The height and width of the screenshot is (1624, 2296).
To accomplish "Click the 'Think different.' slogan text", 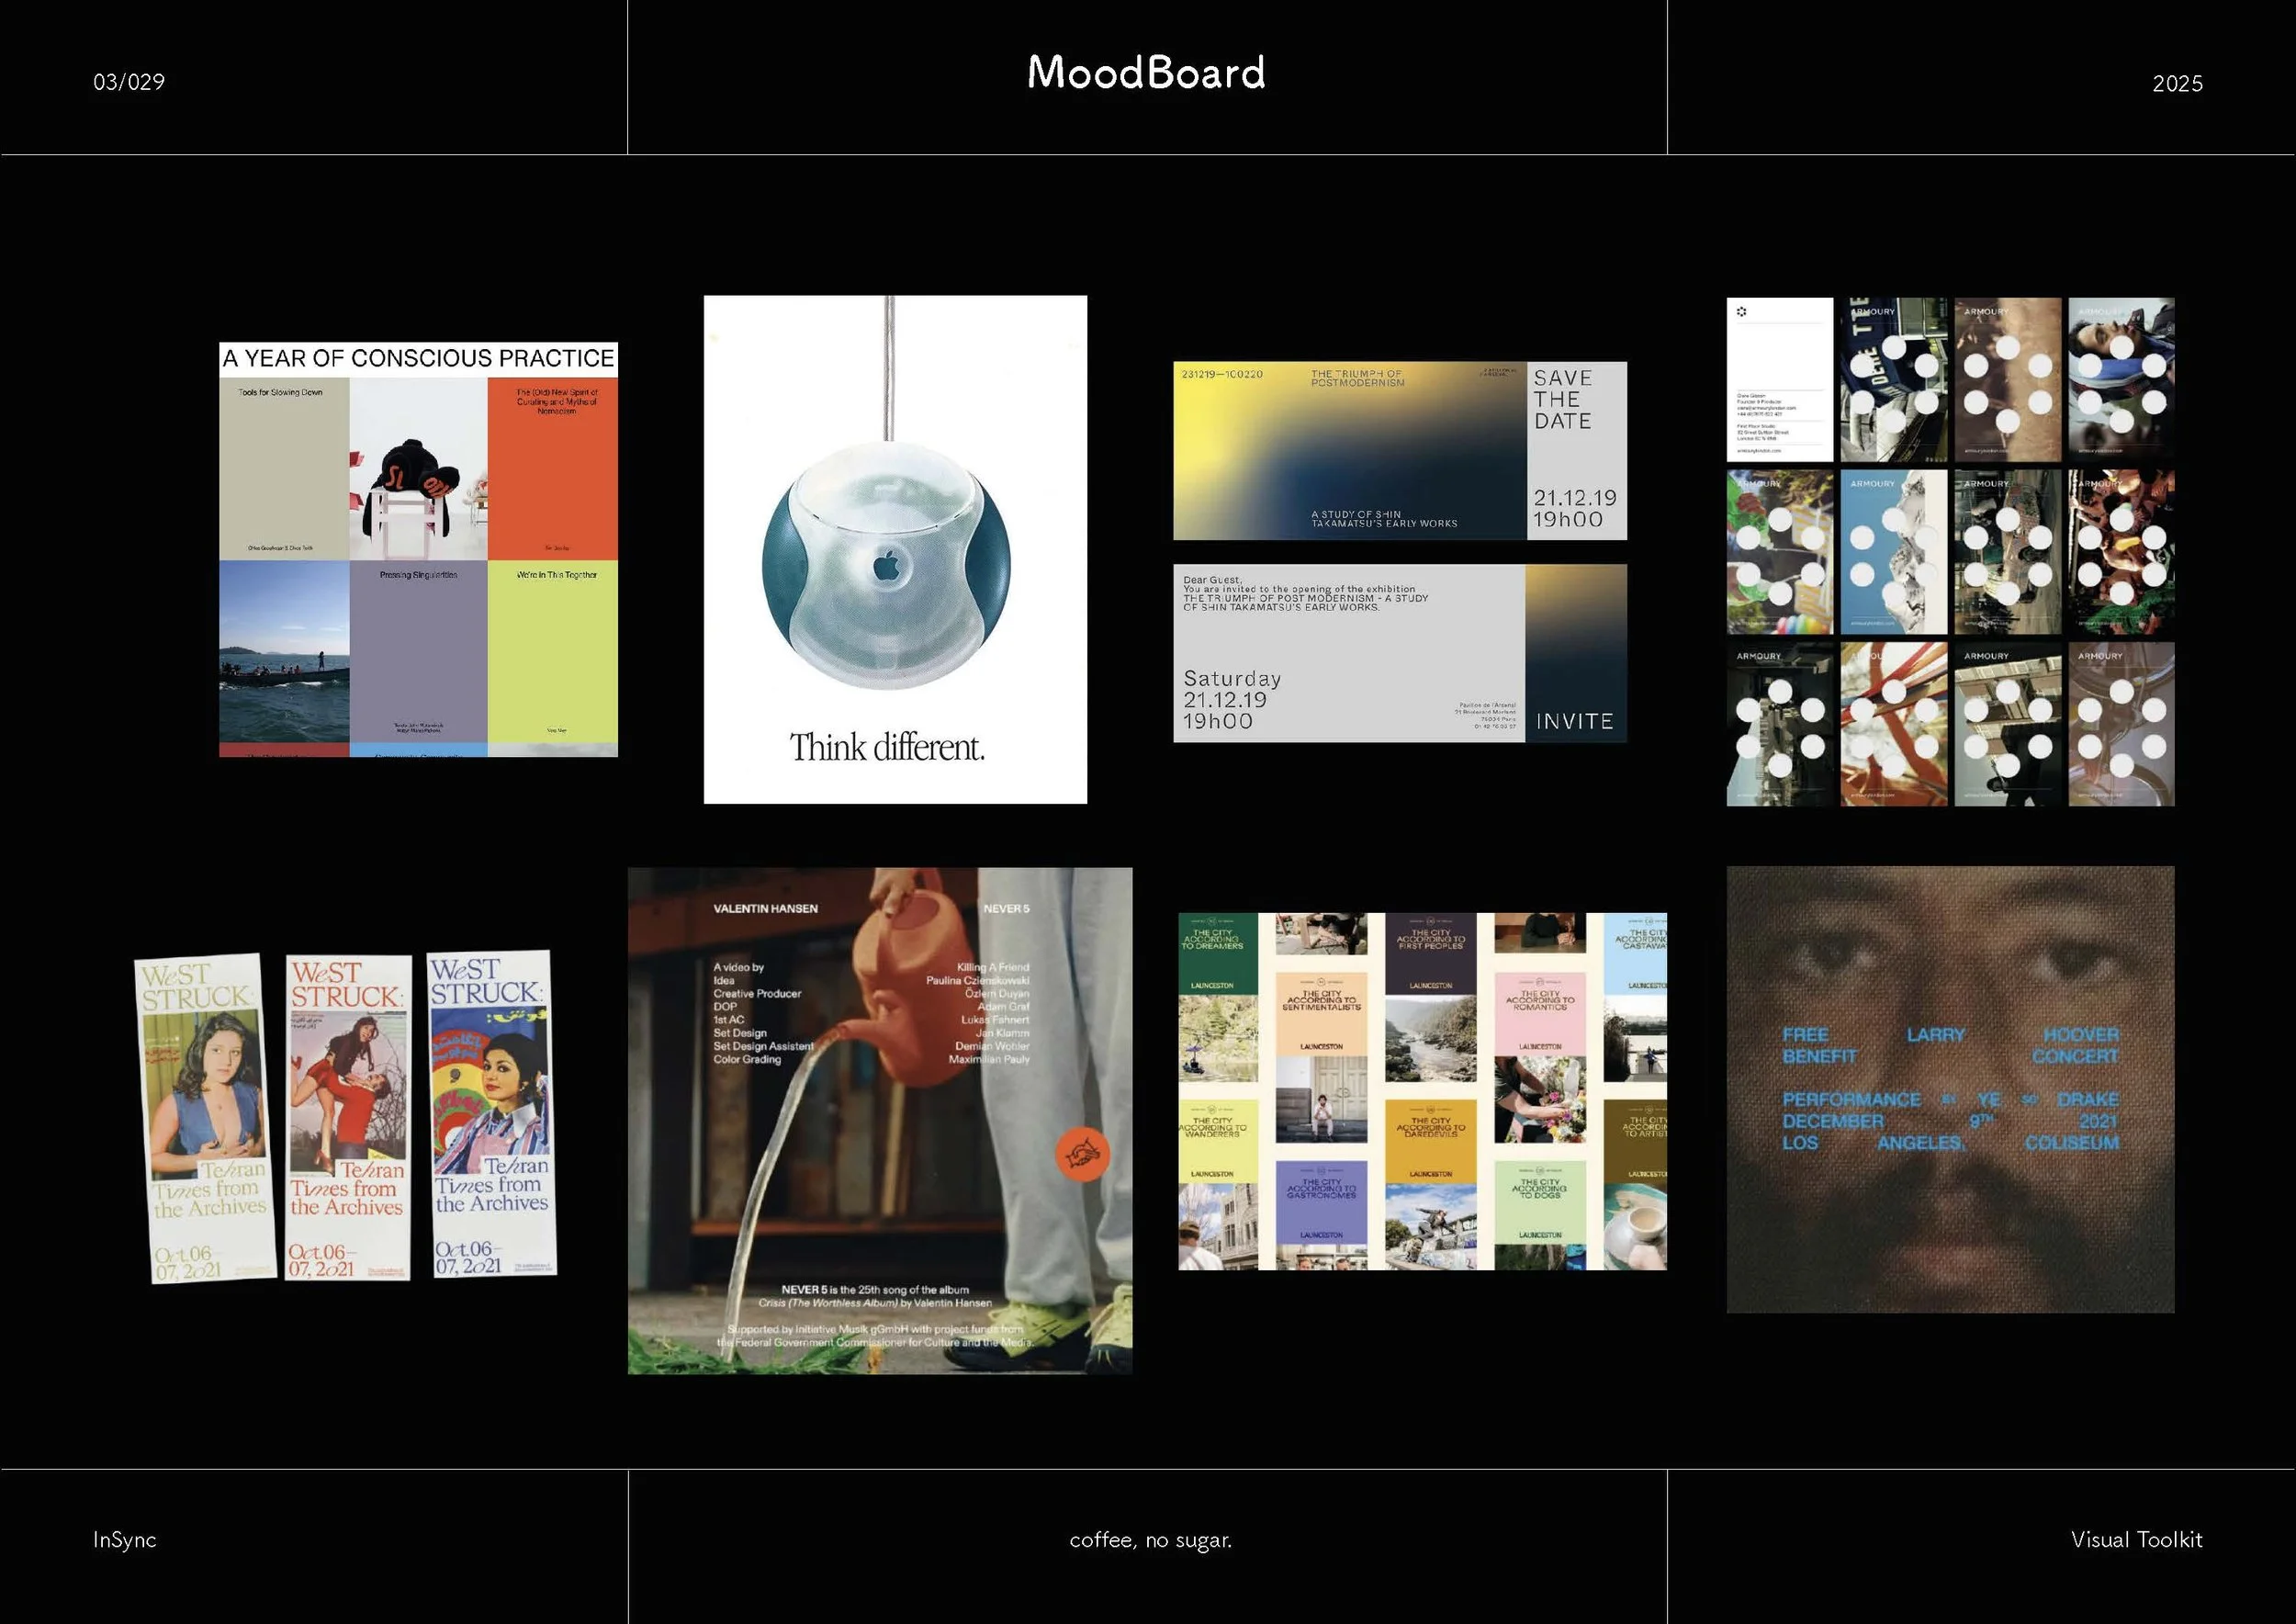I will (x=887, y=747).
